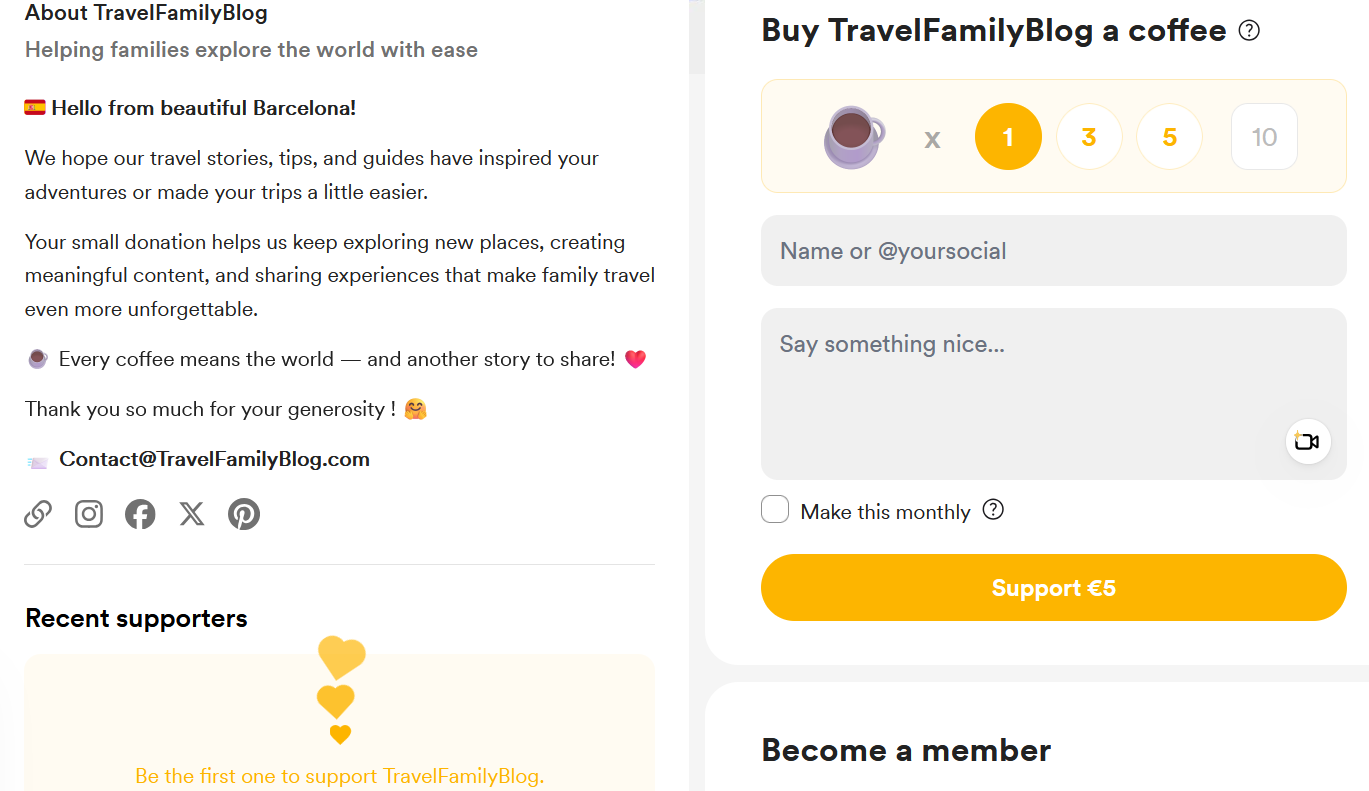Select 3 coffees amount
This screenshot has width=1369, height=791.
(x=1089, y=137)
